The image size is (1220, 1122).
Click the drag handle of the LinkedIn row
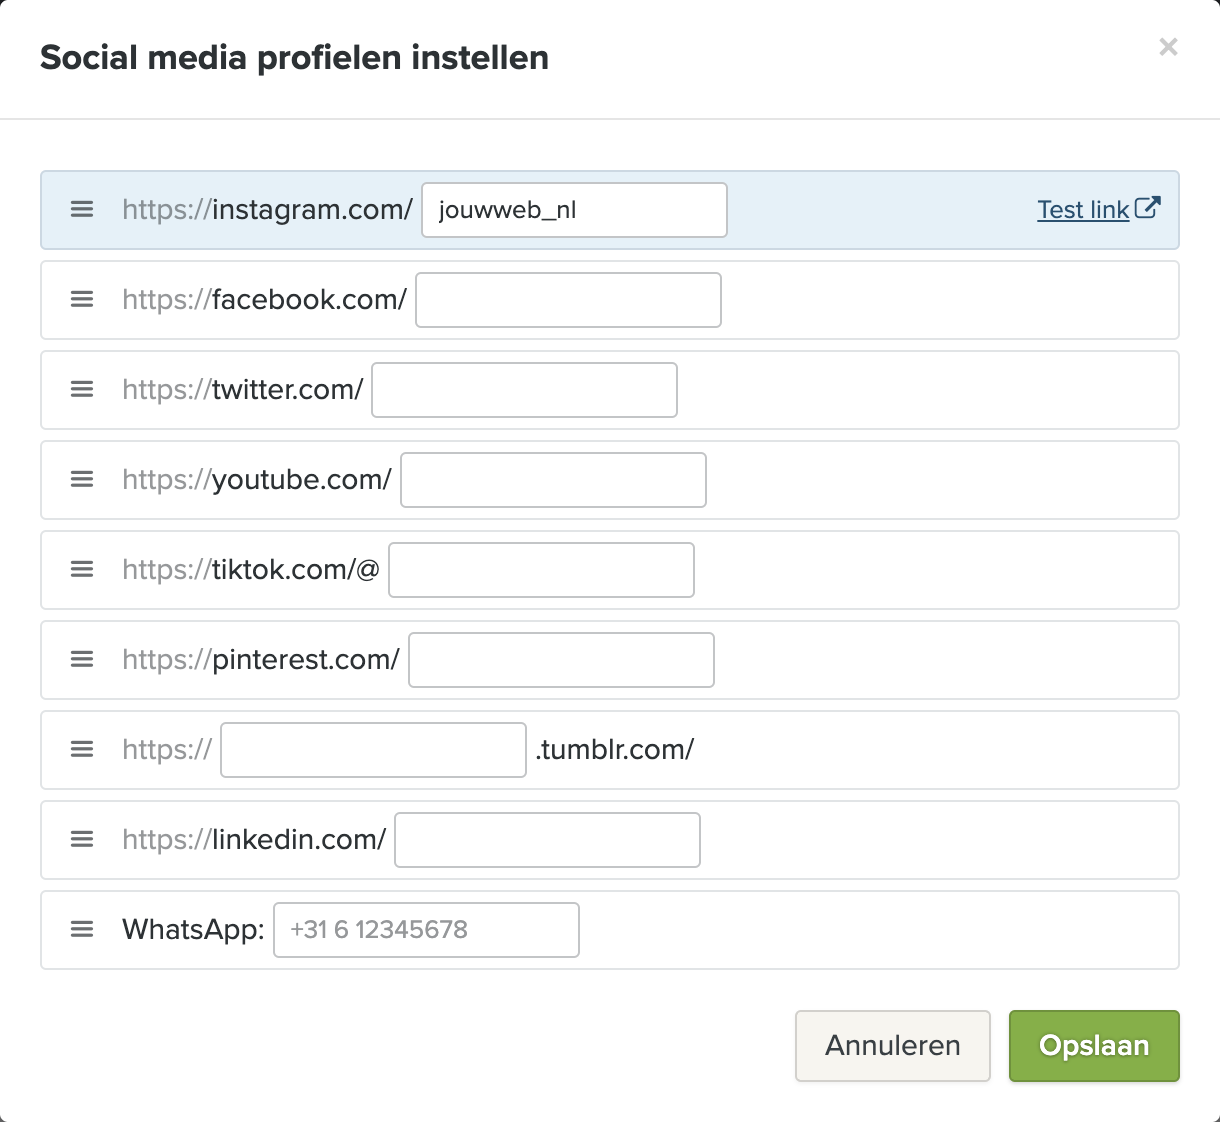tap(82, 840)
